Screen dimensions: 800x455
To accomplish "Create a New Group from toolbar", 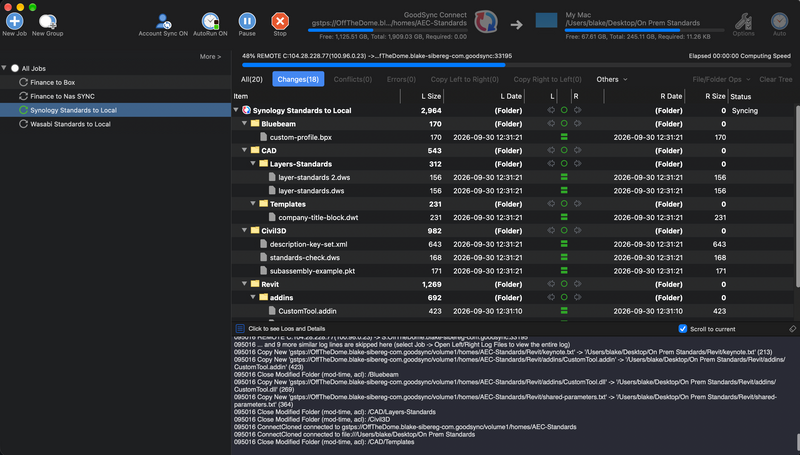I will tap(47, 21).
